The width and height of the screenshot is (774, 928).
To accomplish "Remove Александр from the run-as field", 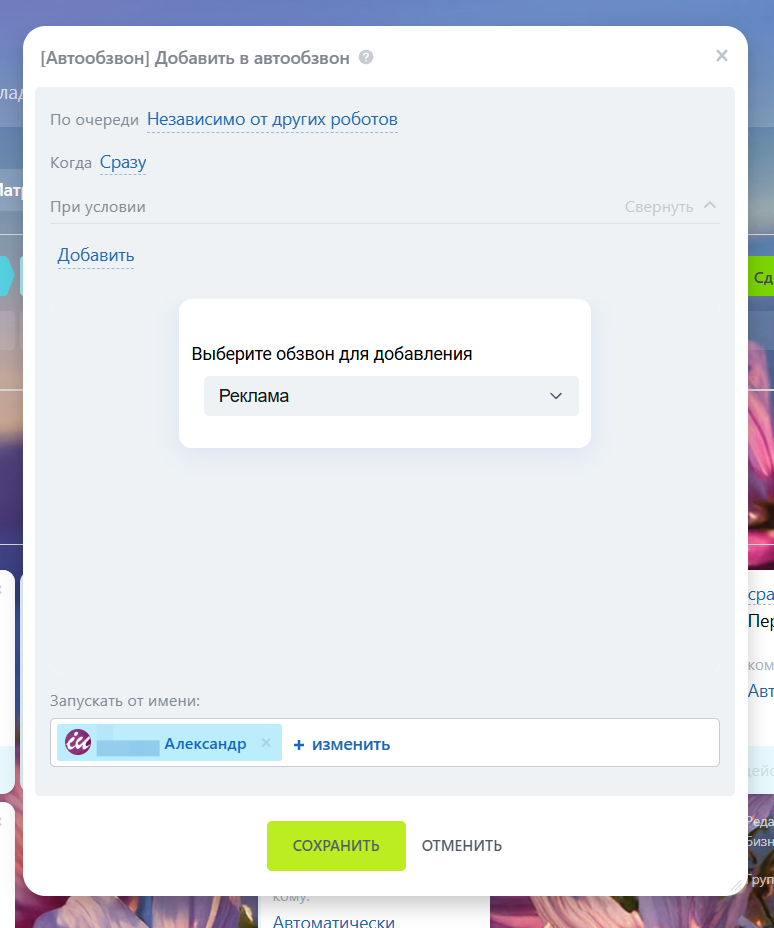I will click(x=266, y=743).
